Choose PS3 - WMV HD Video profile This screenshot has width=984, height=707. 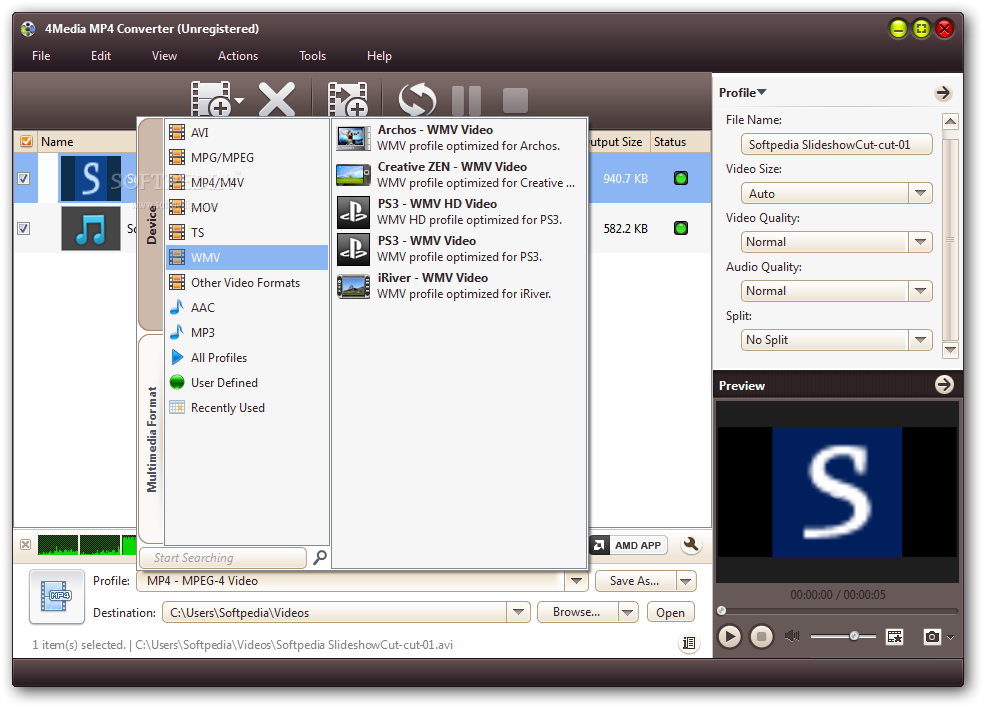point(459,211)
